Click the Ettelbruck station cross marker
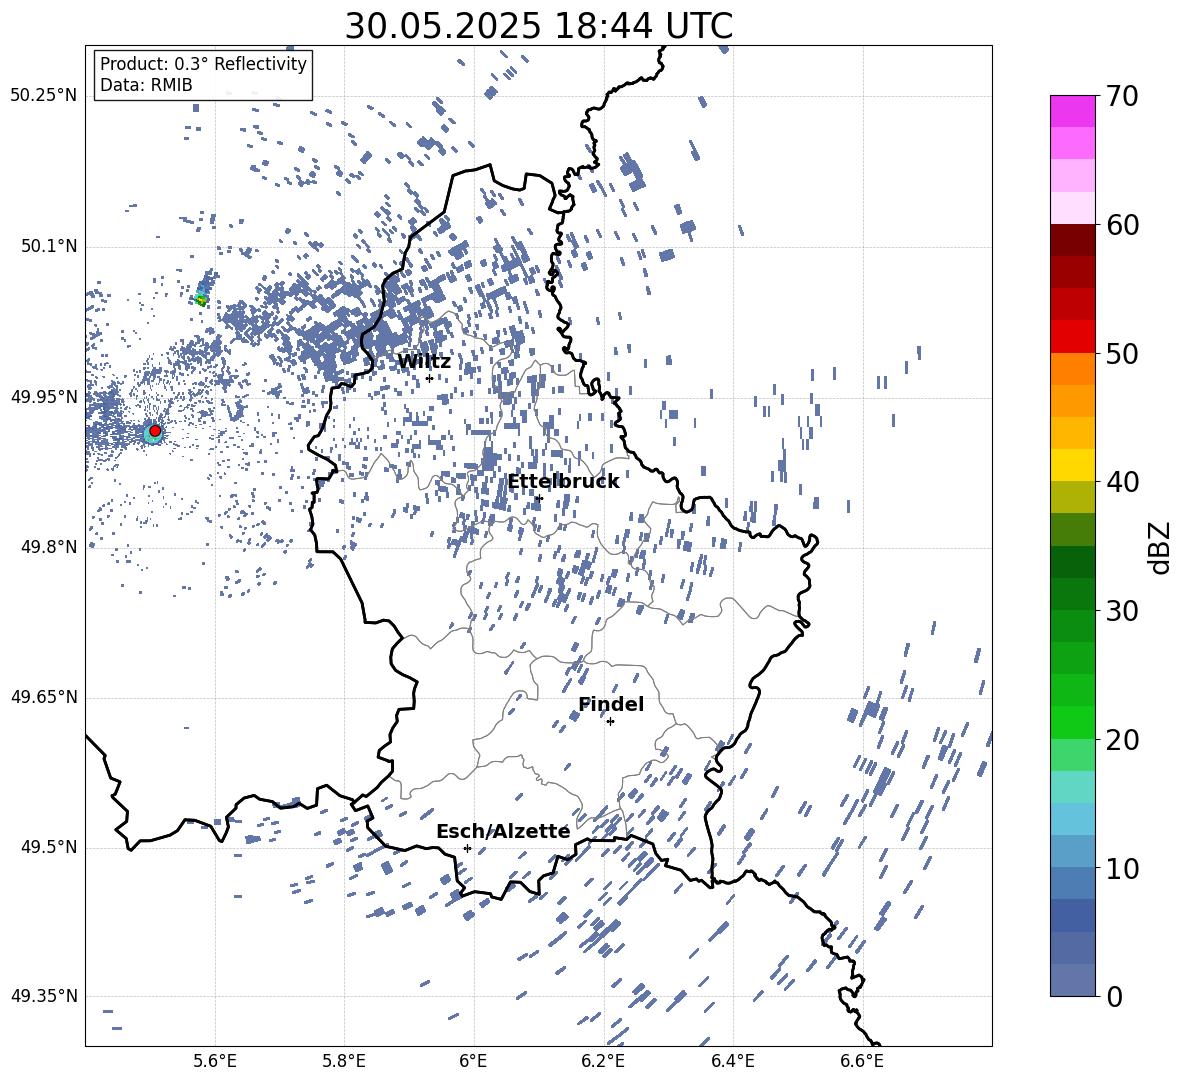The width and height of the screenshot is (1184, 1081). tap(538, 498)
